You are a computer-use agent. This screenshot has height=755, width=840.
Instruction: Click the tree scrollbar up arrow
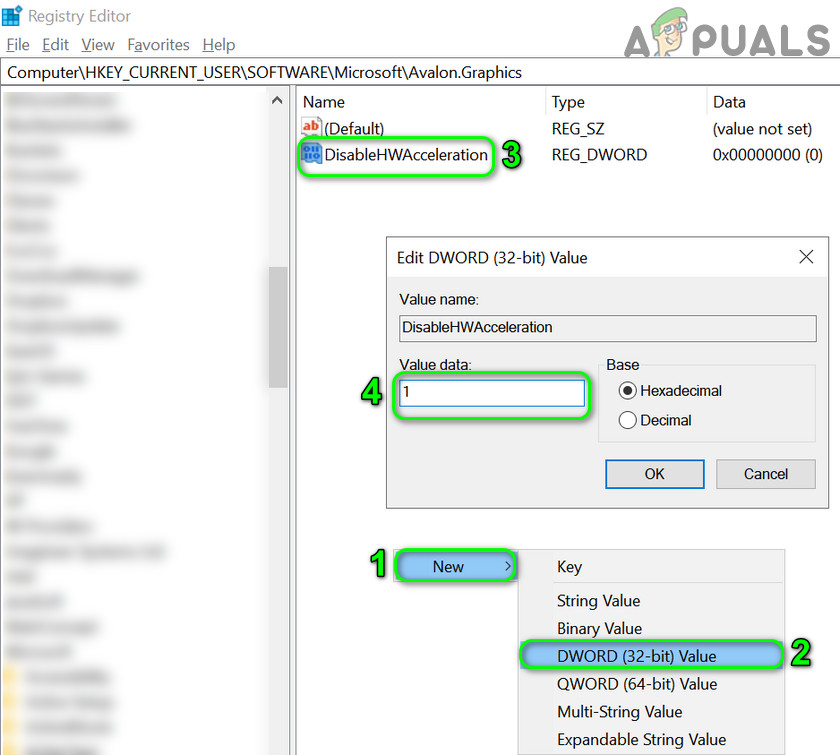(277, 100)
